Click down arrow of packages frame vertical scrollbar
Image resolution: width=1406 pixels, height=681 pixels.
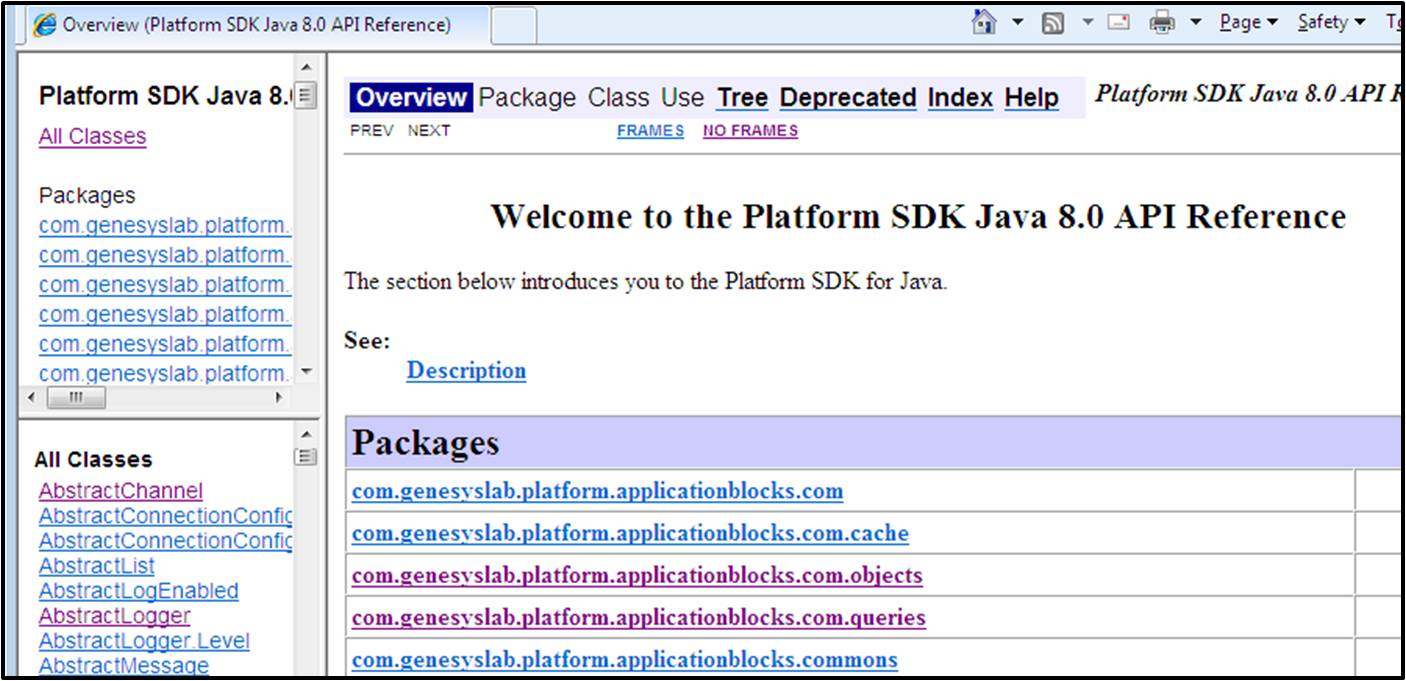306,372
